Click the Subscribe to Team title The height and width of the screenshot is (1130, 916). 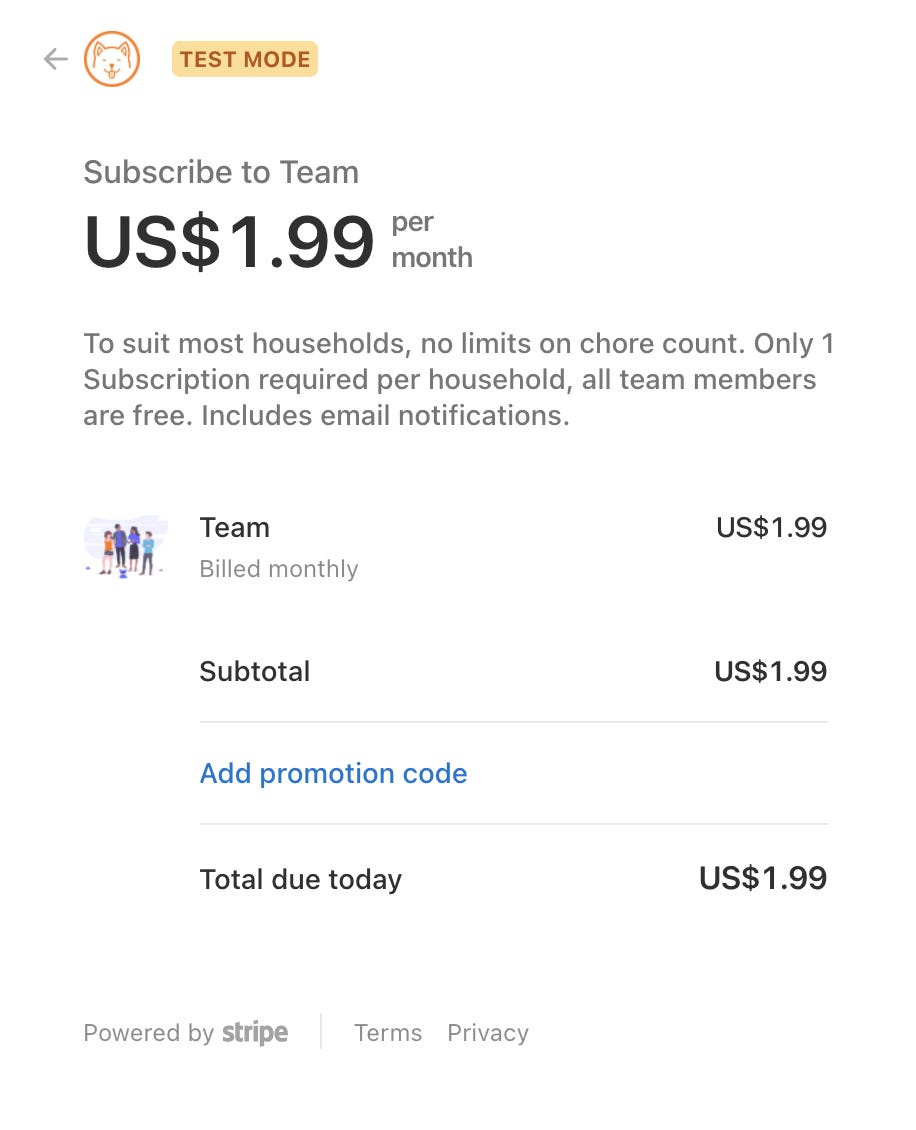tap(221, 172)
